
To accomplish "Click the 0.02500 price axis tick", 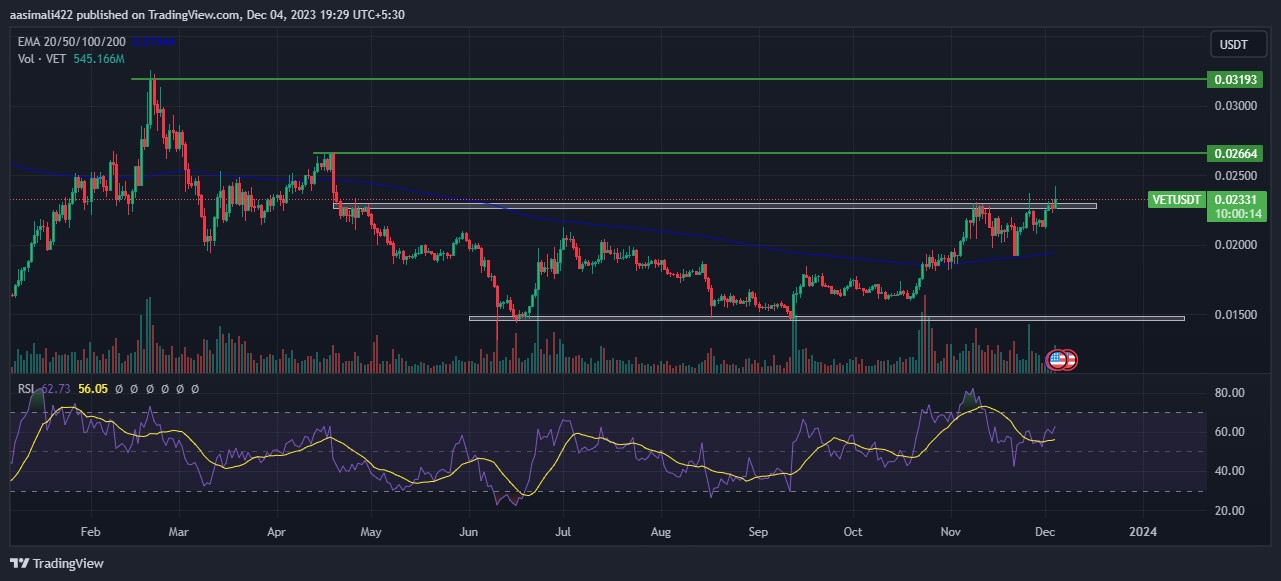I will click(x=1236, y=175).
